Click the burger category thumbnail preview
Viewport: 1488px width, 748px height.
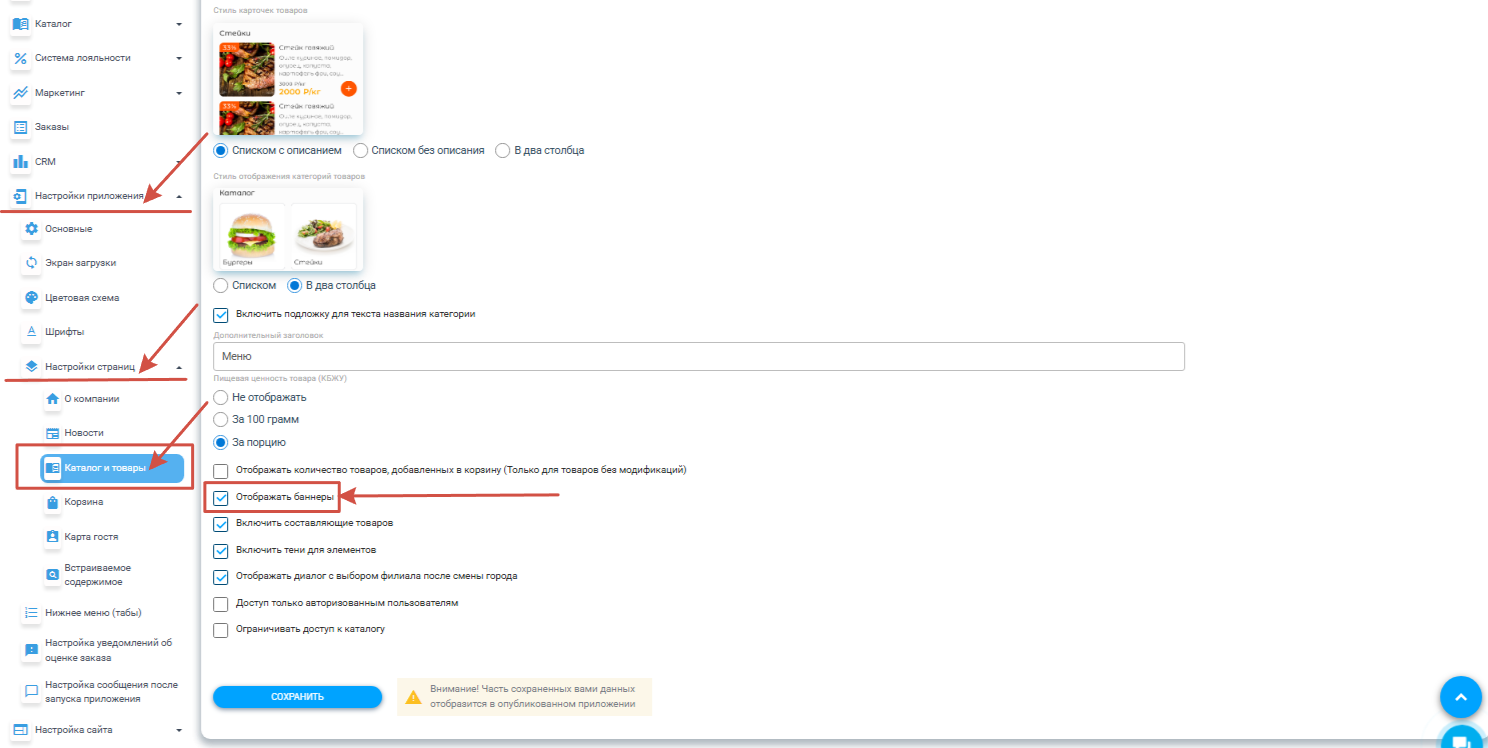252,236
